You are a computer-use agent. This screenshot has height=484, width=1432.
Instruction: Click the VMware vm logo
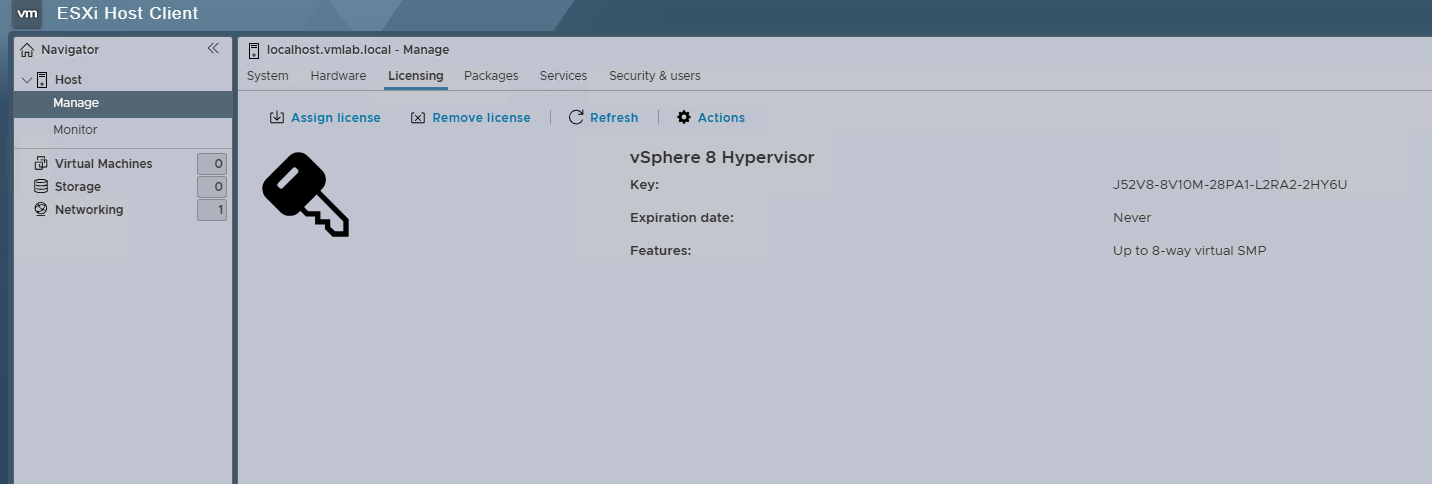click(28, 14)
